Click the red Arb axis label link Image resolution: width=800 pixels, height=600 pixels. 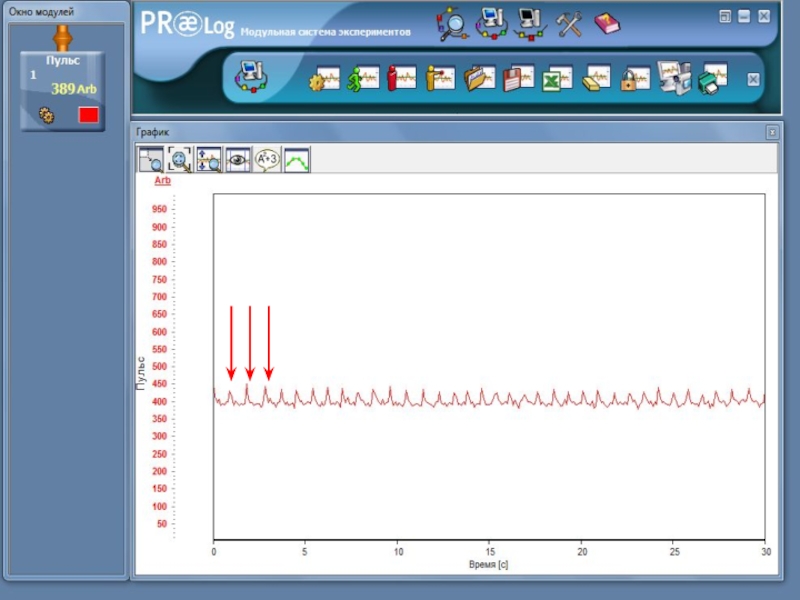(x=162, y=181)
